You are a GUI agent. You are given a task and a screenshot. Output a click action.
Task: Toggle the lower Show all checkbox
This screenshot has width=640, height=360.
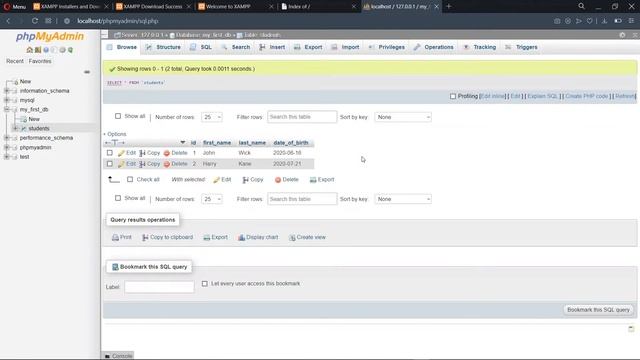[118, 198]
